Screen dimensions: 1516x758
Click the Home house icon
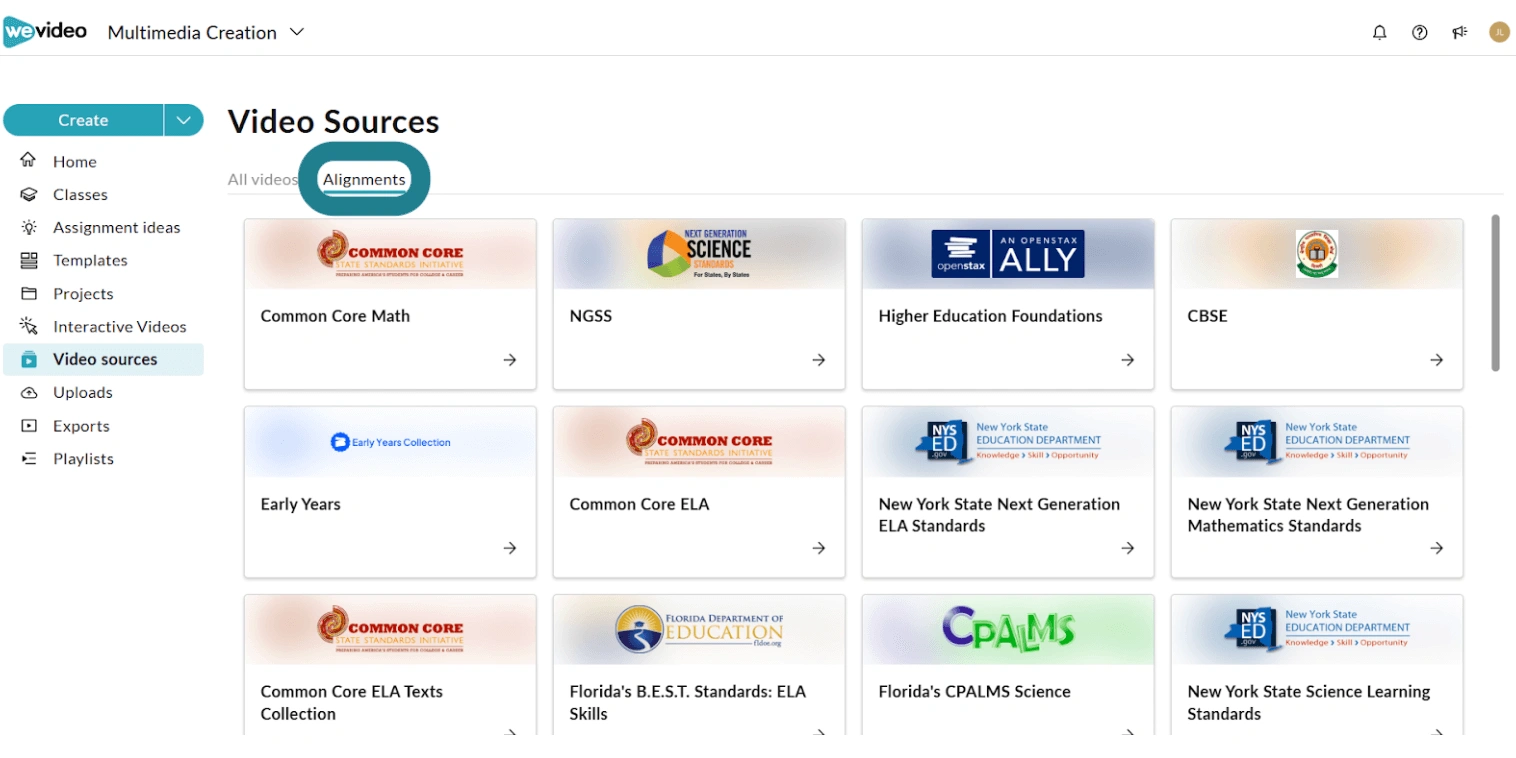click(x=29, y=160)
